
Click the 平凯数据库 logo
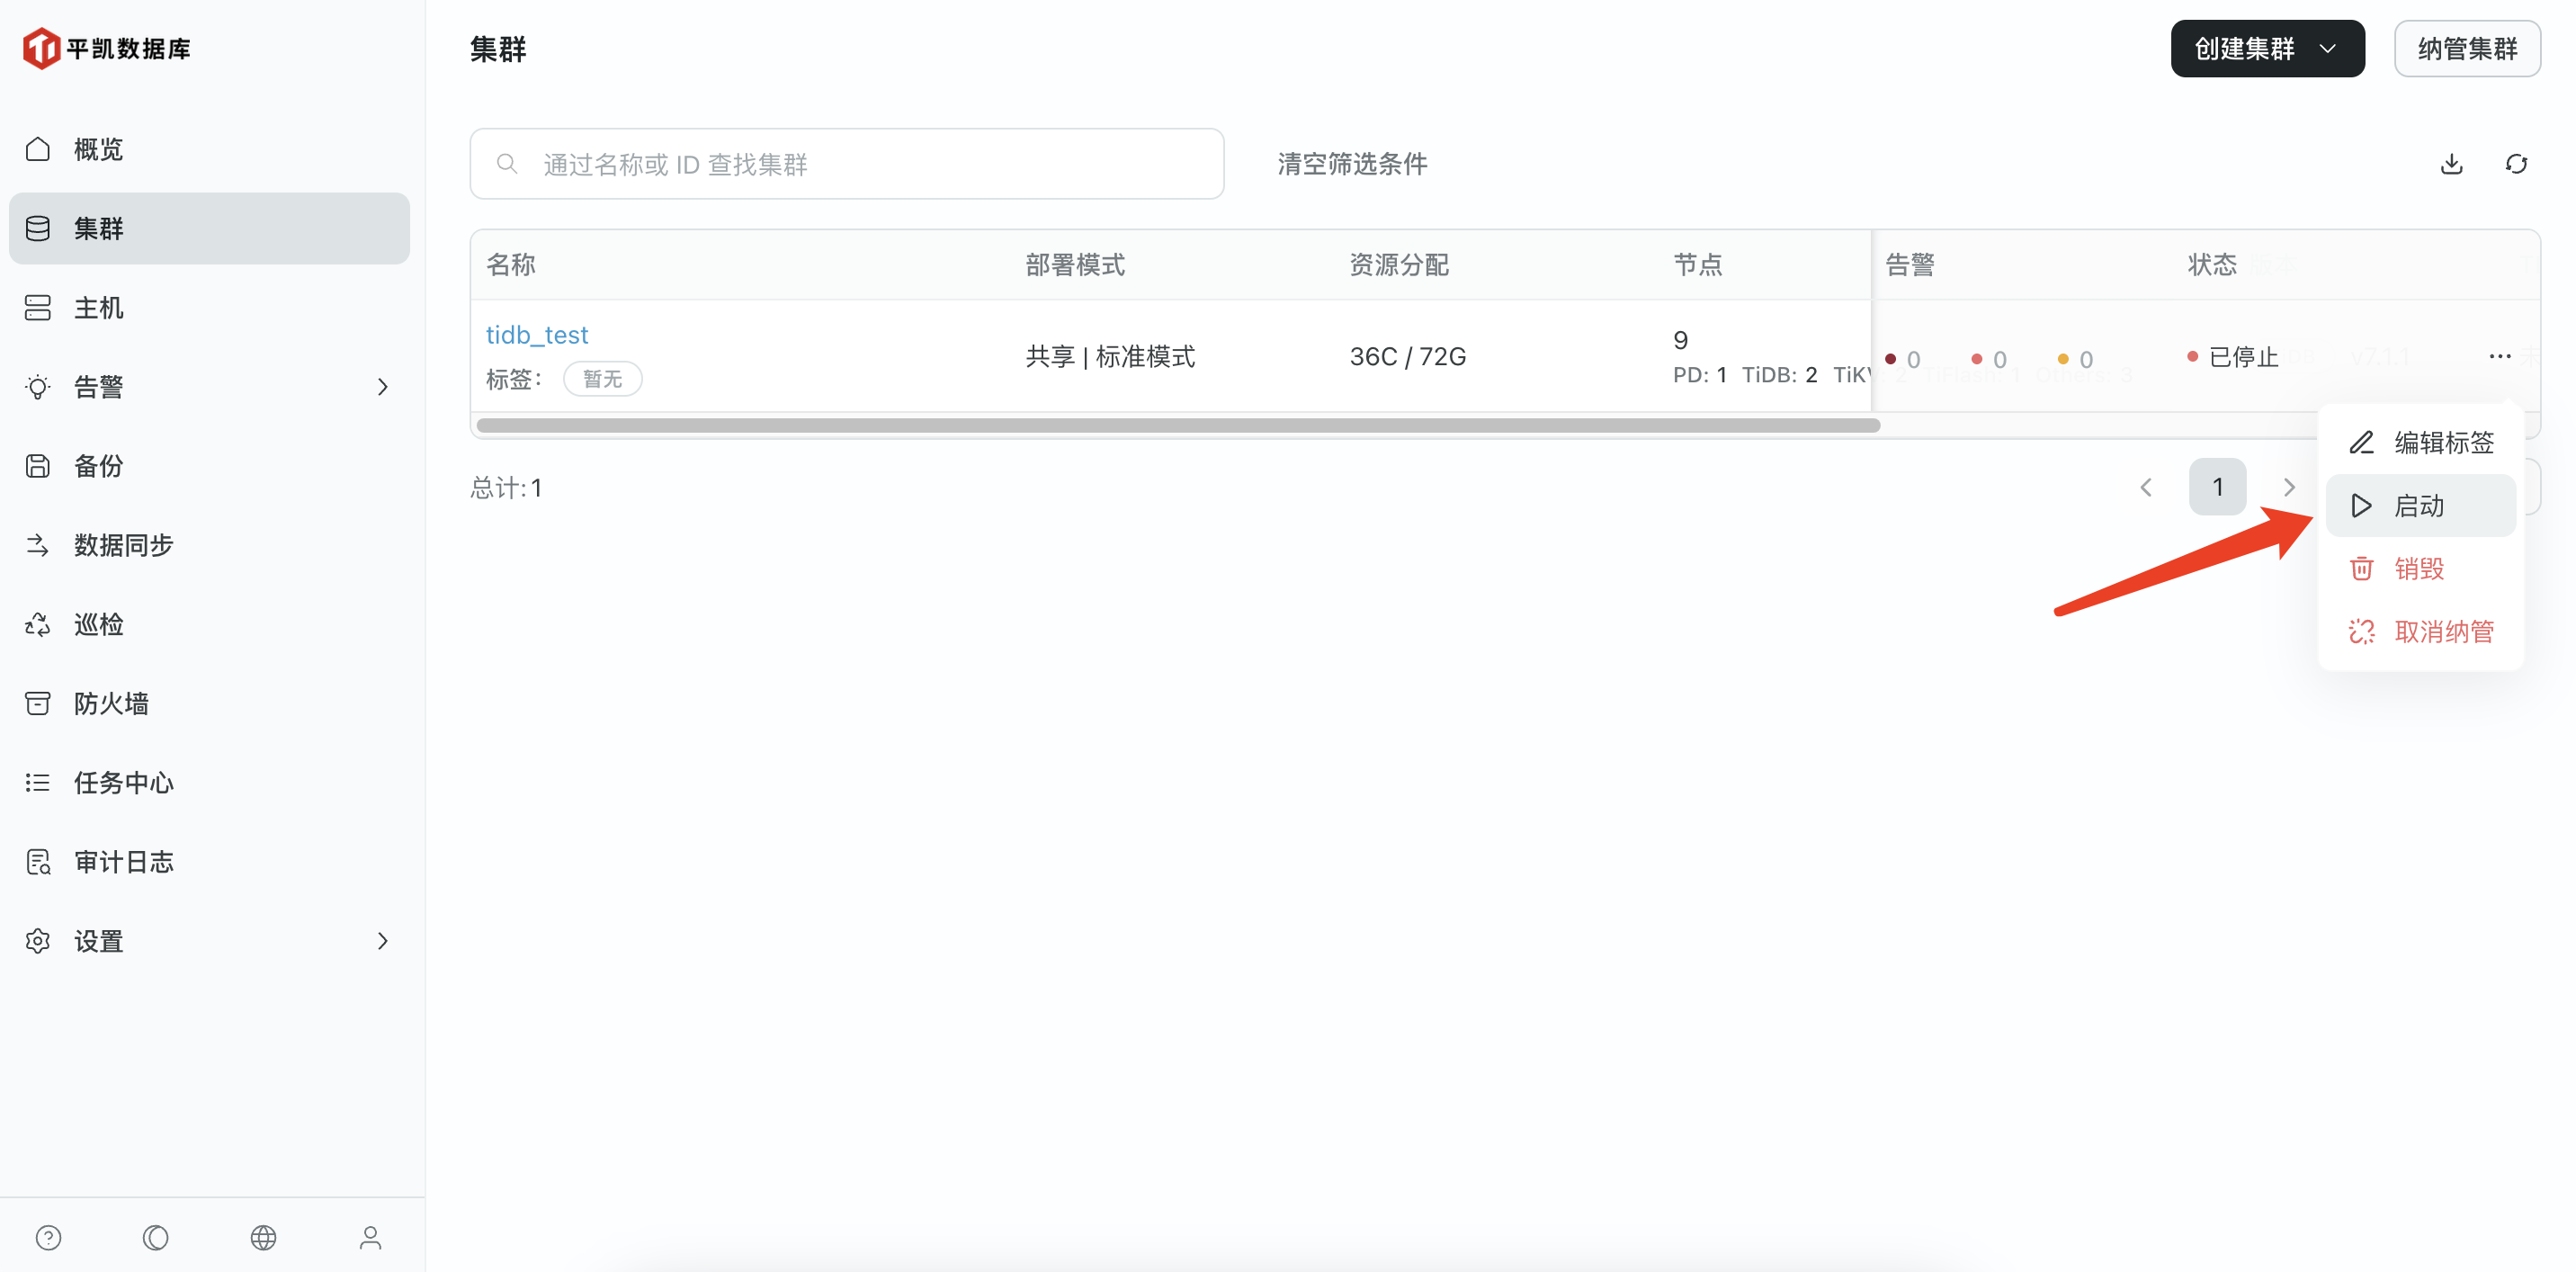(x=106, y=47)
